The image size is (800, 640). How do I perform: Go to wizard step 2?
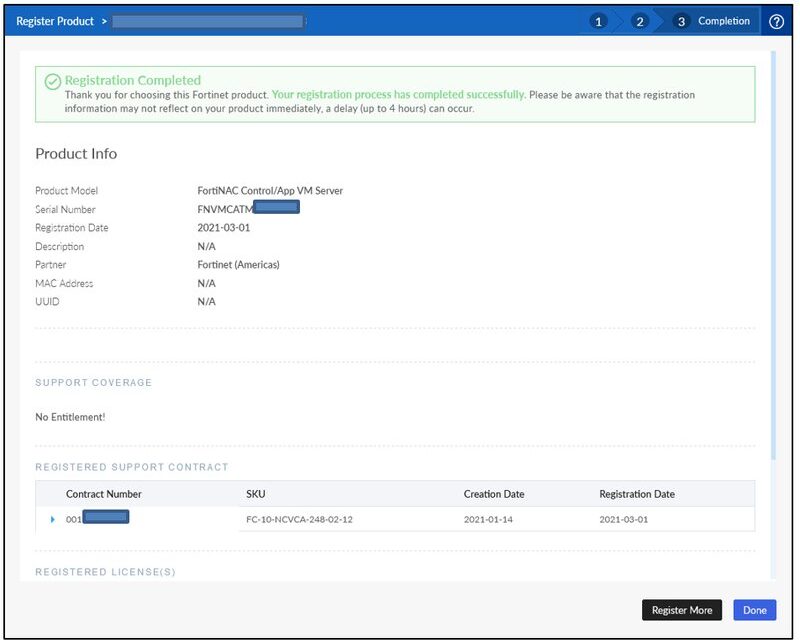click(x=639, y=21)
